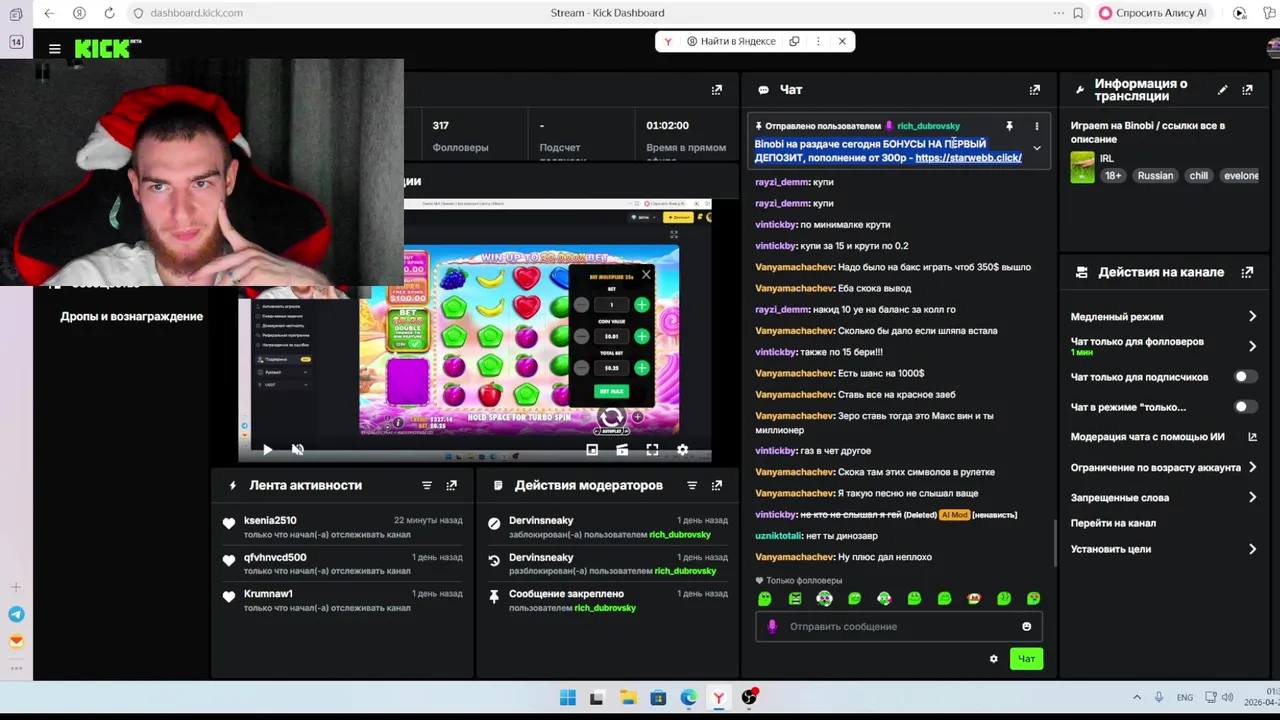This screenshot has width=1280, height=720.
Task: Unmute the stream preview player
Action: pyautogui.click(x=297, y=450)
